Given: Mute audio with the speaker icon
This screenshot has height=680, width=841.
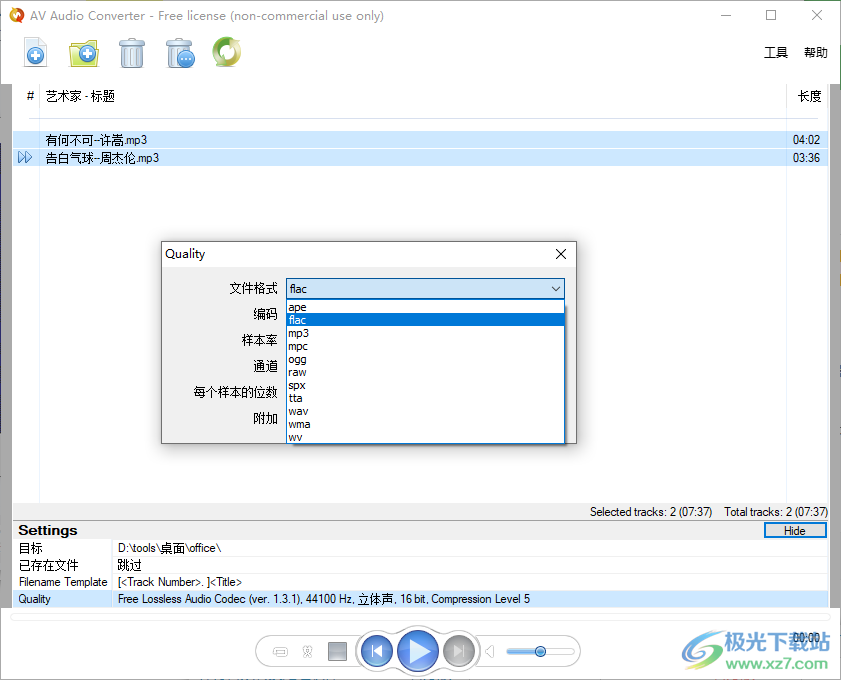Looking at the screenshot, I should click(x=490, y=652).
